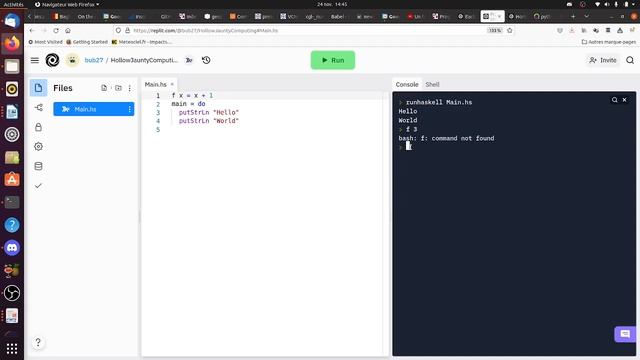The width and height of the screenshot is (640, 360).
Task: Close the Main.hs editor tab
Action: tap(172, 84)
